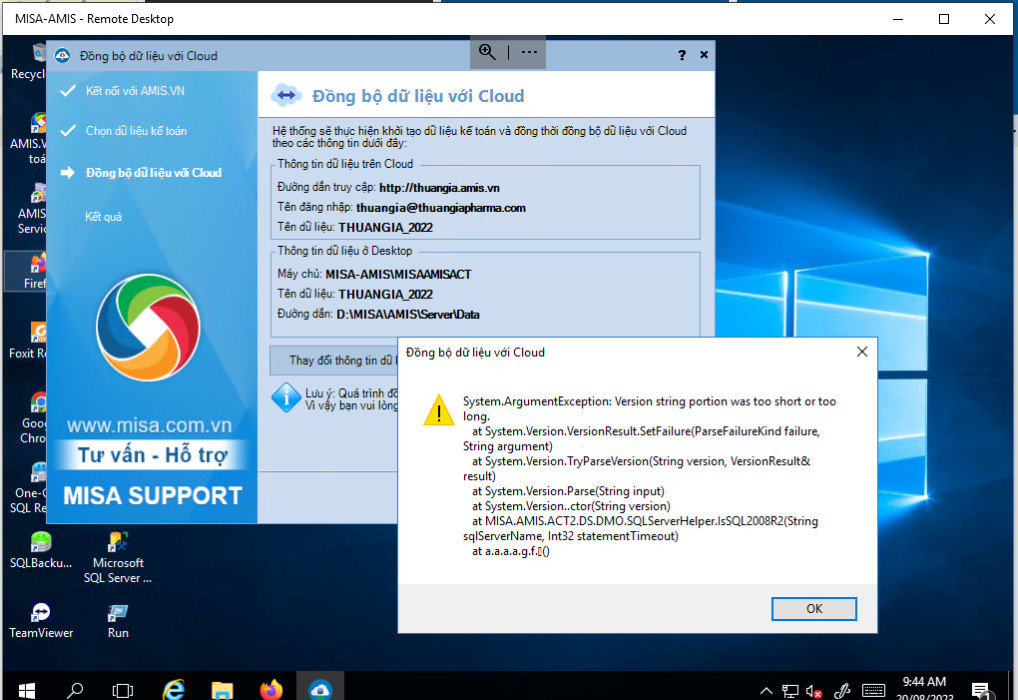Open File Explorer from taskbar
1018x700 pixels.
(222, 690)
